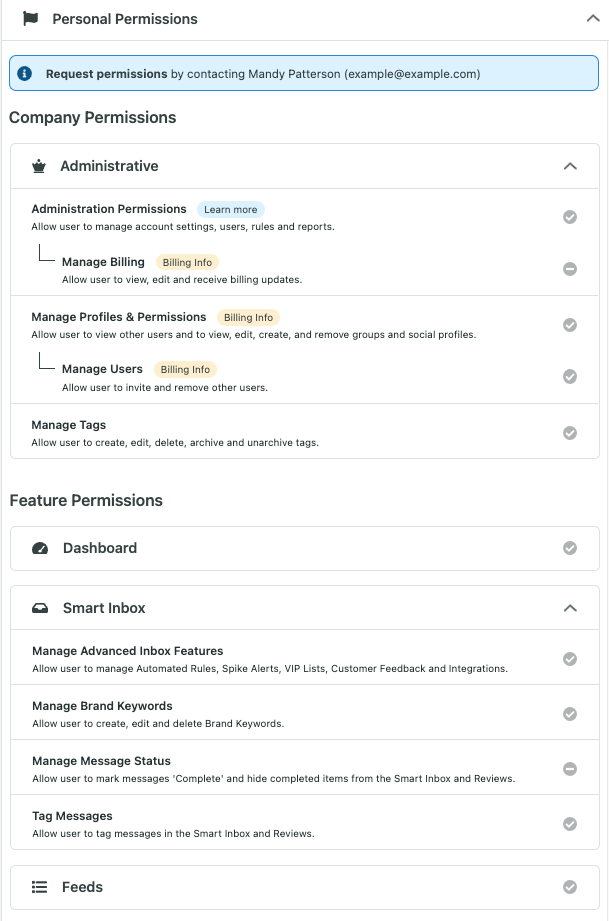609x921 pixels.
Task: Click the Smart Inbox tray icon
Action: click(x=40, y=608)
